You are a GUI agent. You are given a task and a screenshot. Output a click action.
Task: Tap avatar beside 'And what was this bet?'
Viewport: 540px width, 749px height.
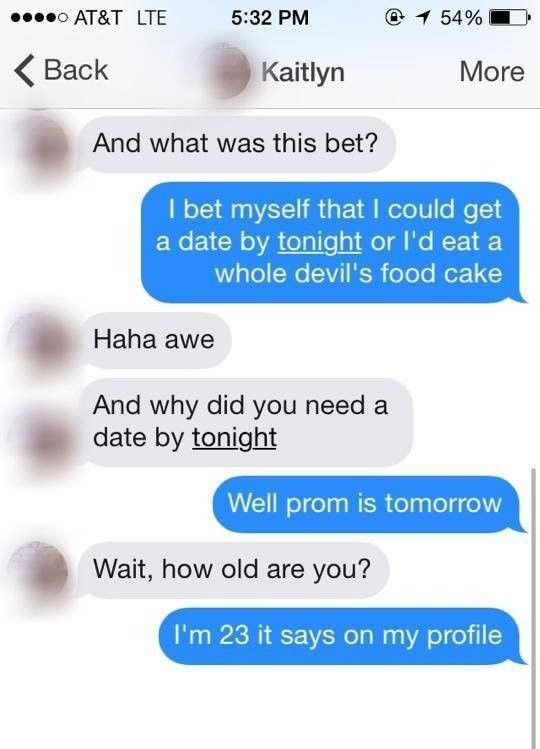coord(46,146)
